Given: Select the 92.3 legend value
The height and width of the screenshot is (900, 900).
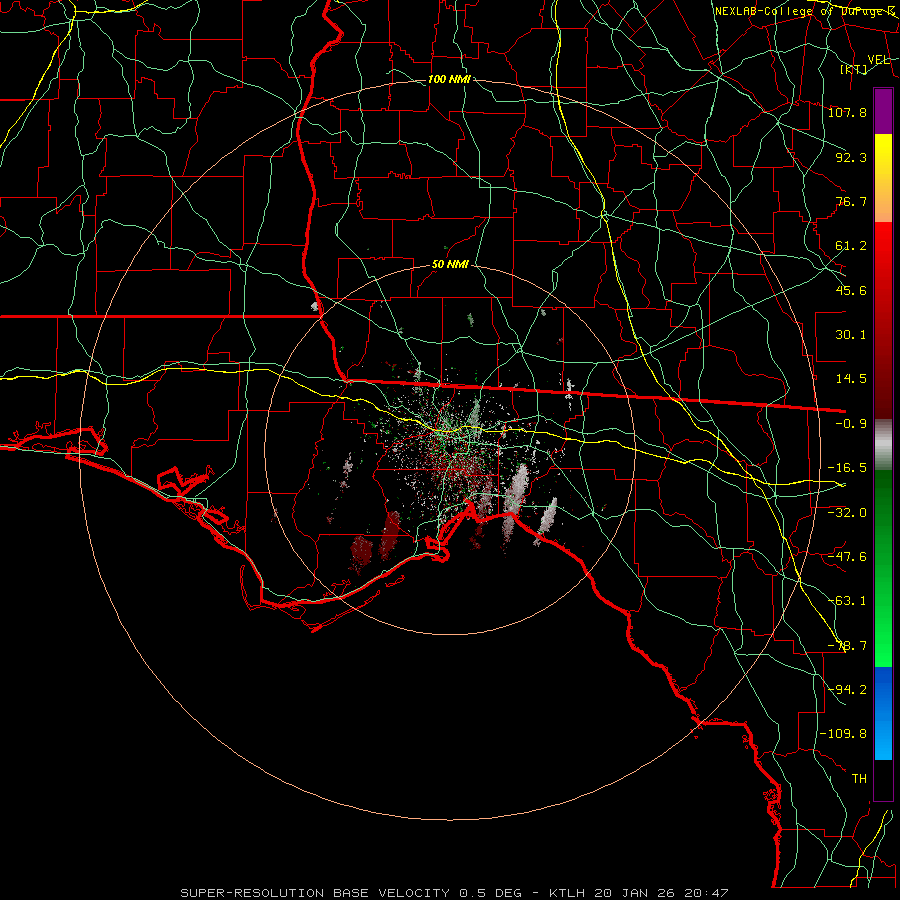Looking at the screenshot, I should tap(851, 157).
